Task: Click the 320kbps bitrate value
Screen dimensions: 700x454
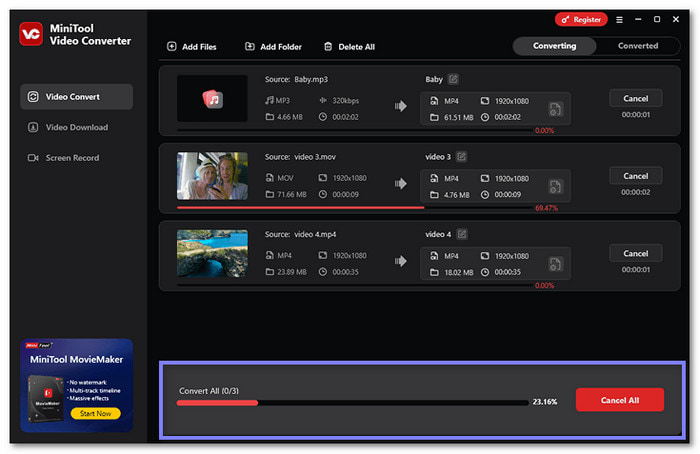Action: pyautogui.click(x=346, y=100)
